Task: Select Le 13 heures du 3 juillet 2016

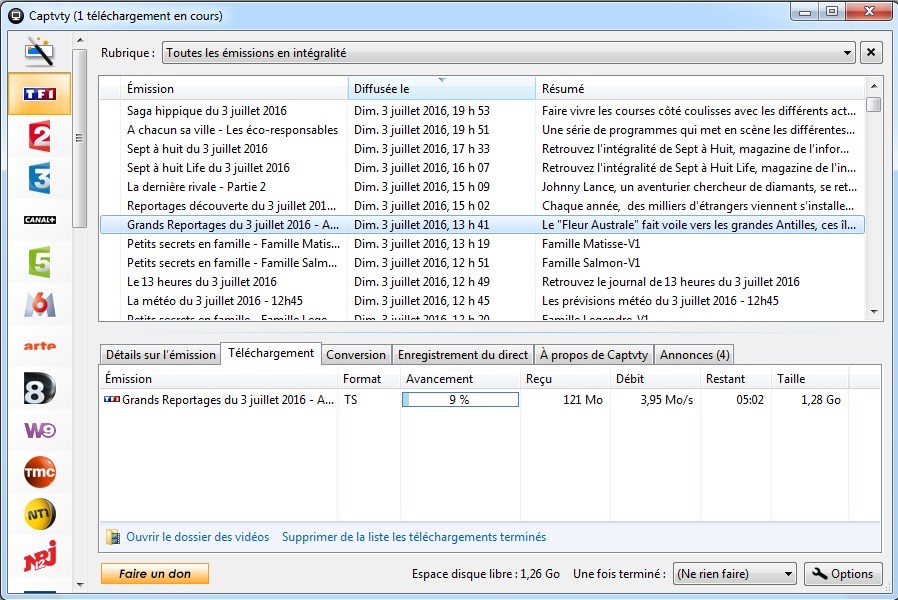Action: 482,282
